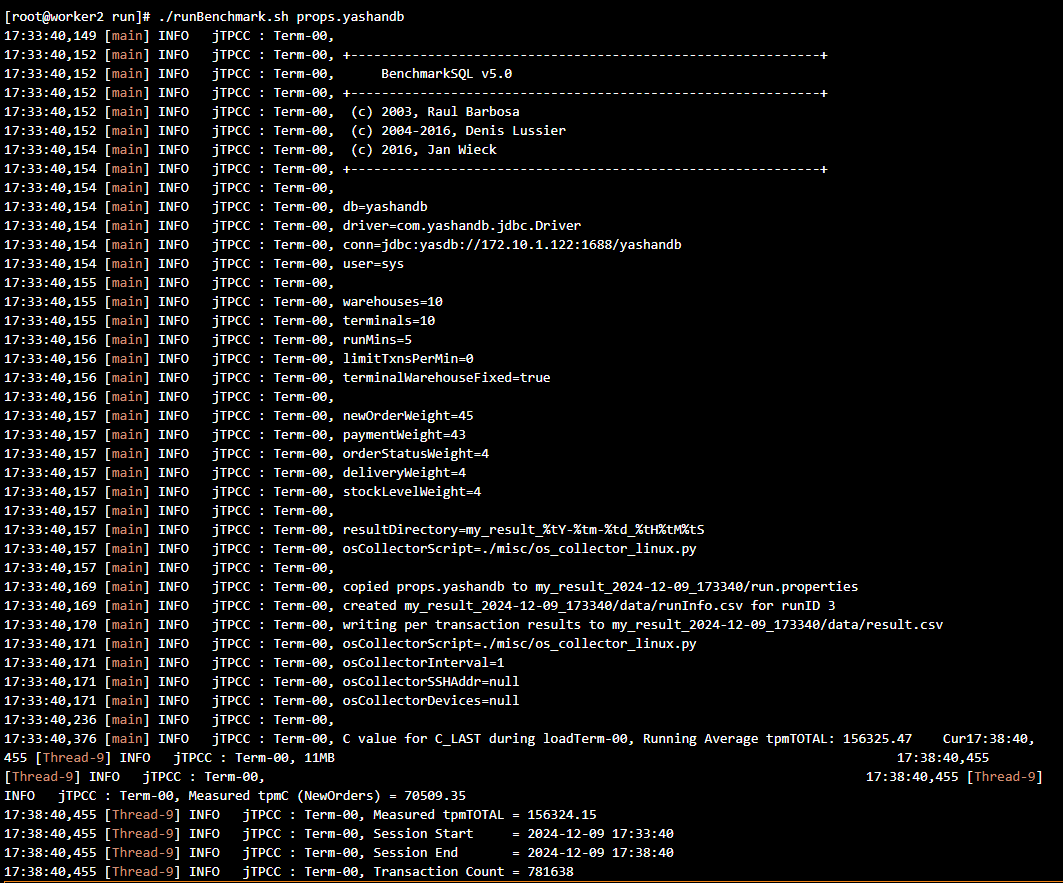The width and height of the screenshot is (1063, 883).
Task: Click 'Measured tpmTOTAL = 156324.15' value
Action: point(485,814)
